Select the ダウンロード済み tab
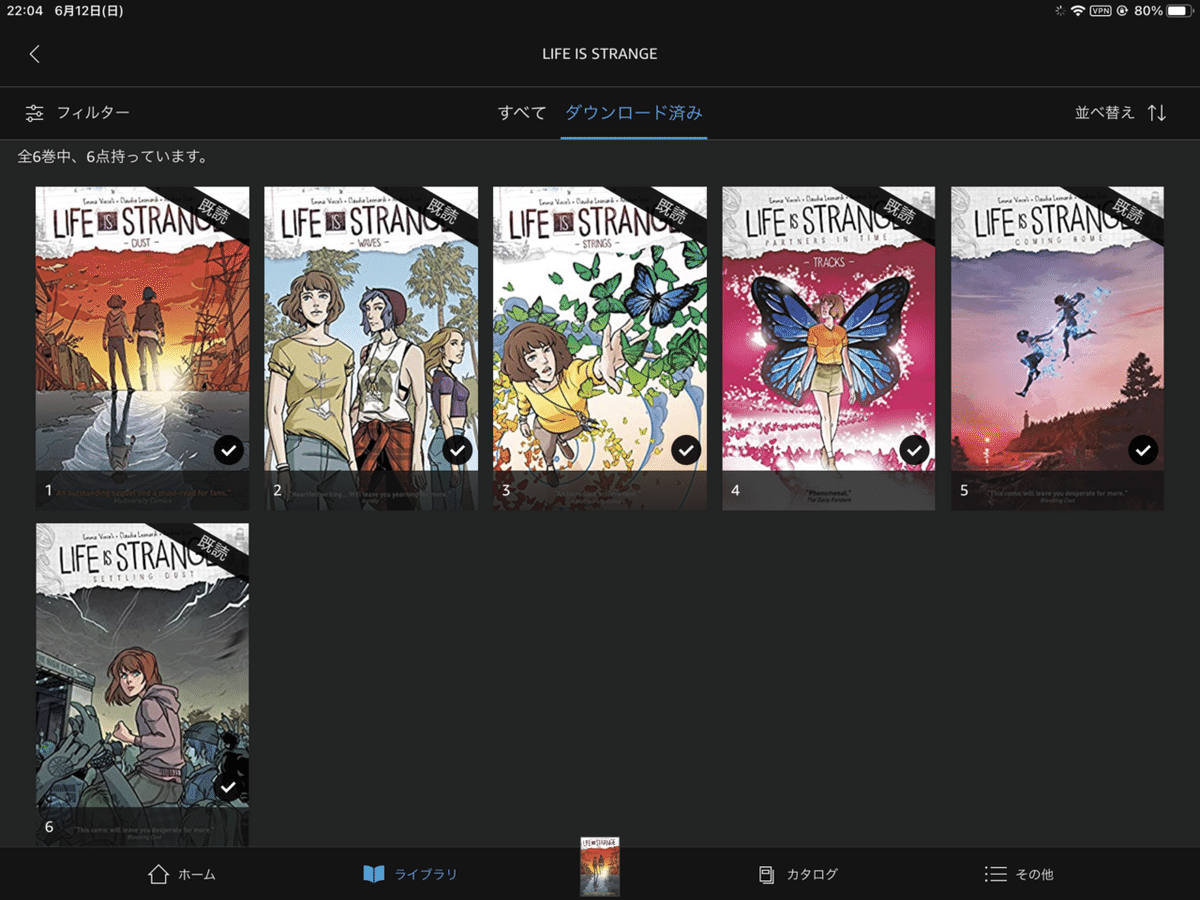This screenshot has width=1200, height=900. click(x=634, y=113)
